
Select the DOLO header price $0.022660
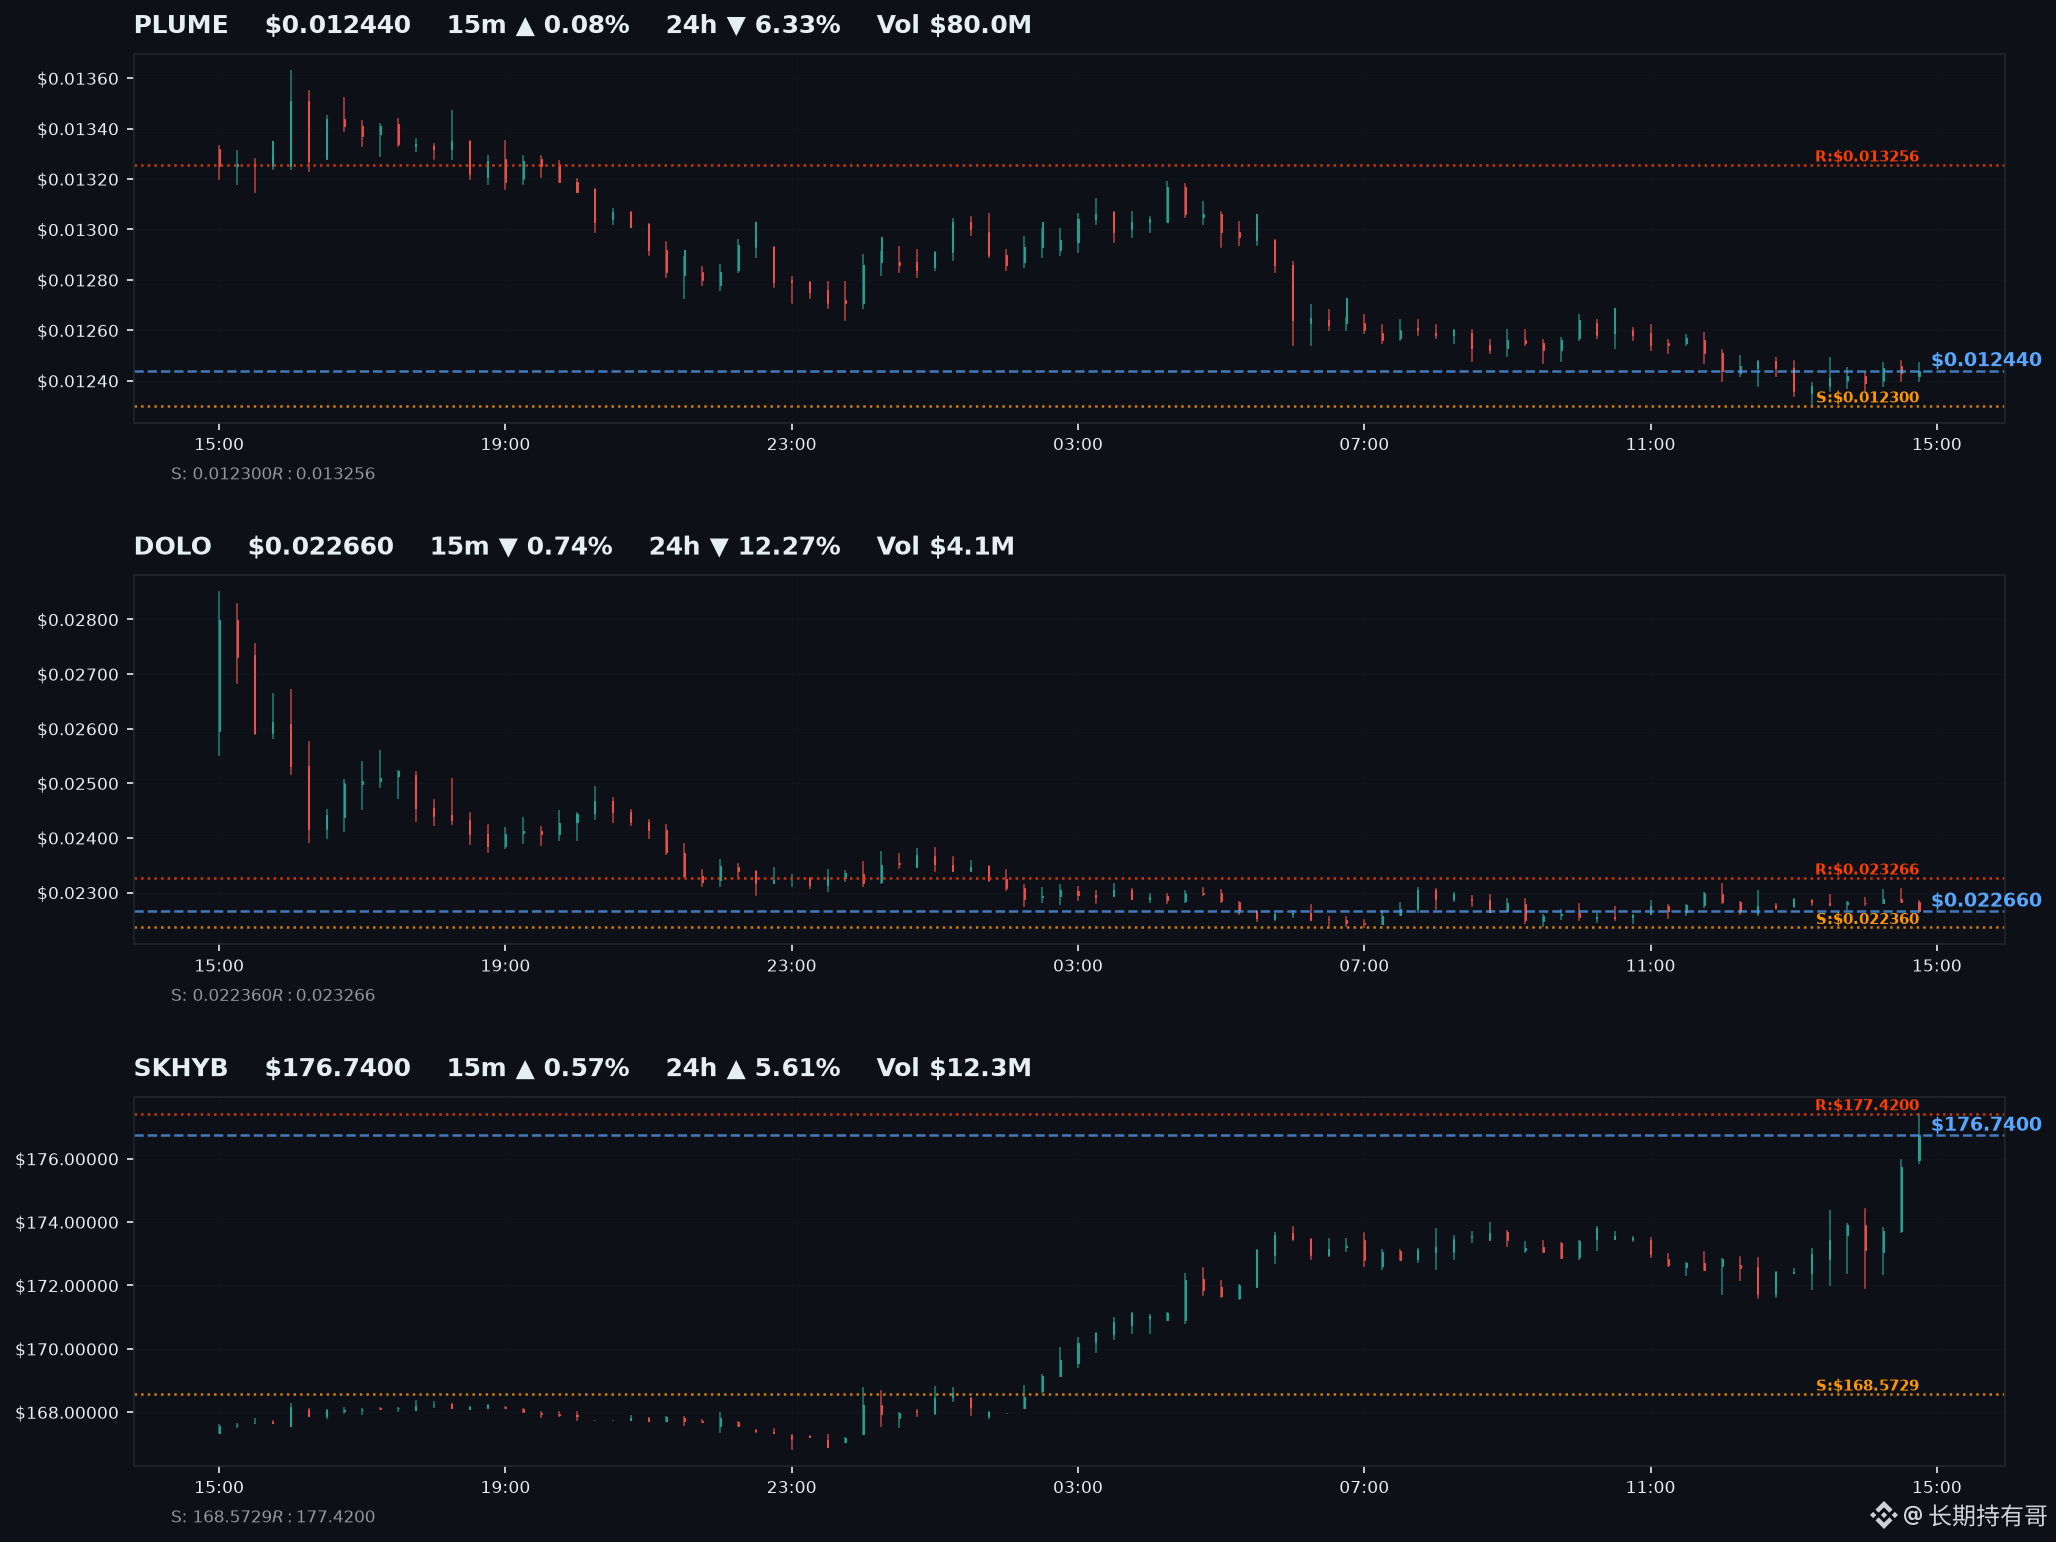coord(321,546)
